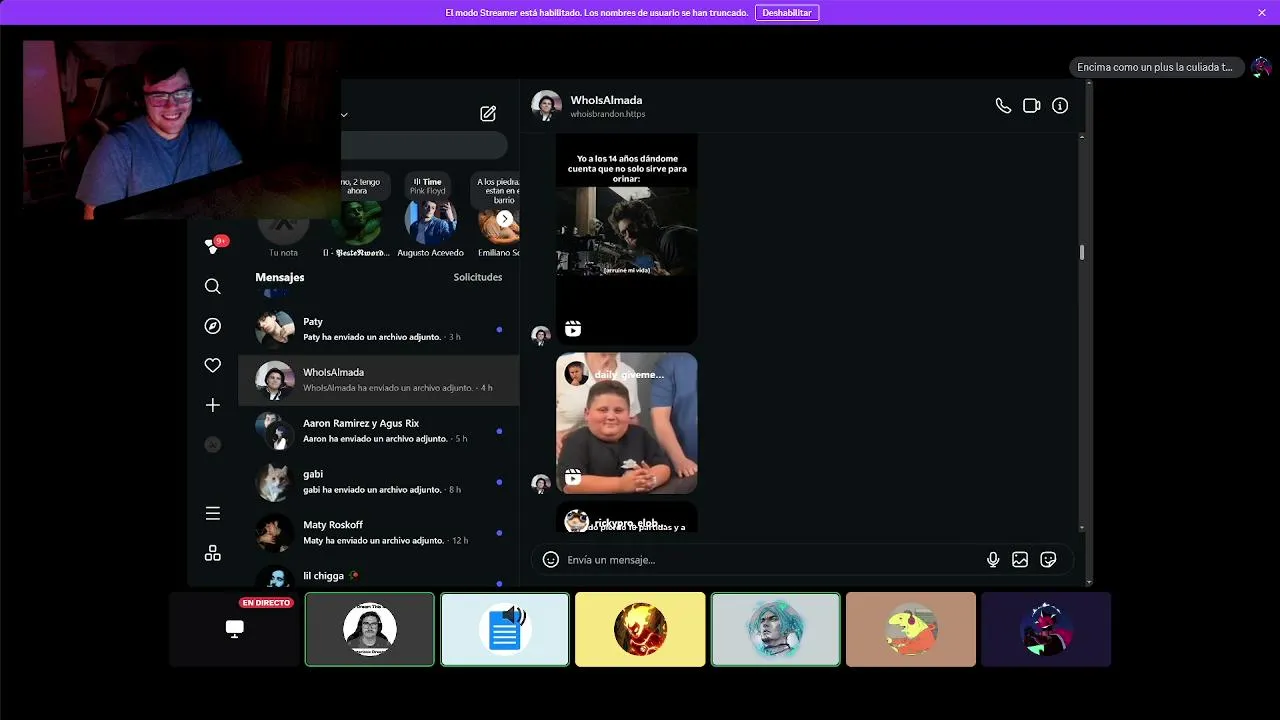1280x720 pixels.
Task: Open the Aaron Ramirez y Agus Rix chat
Action: (379, 431)
